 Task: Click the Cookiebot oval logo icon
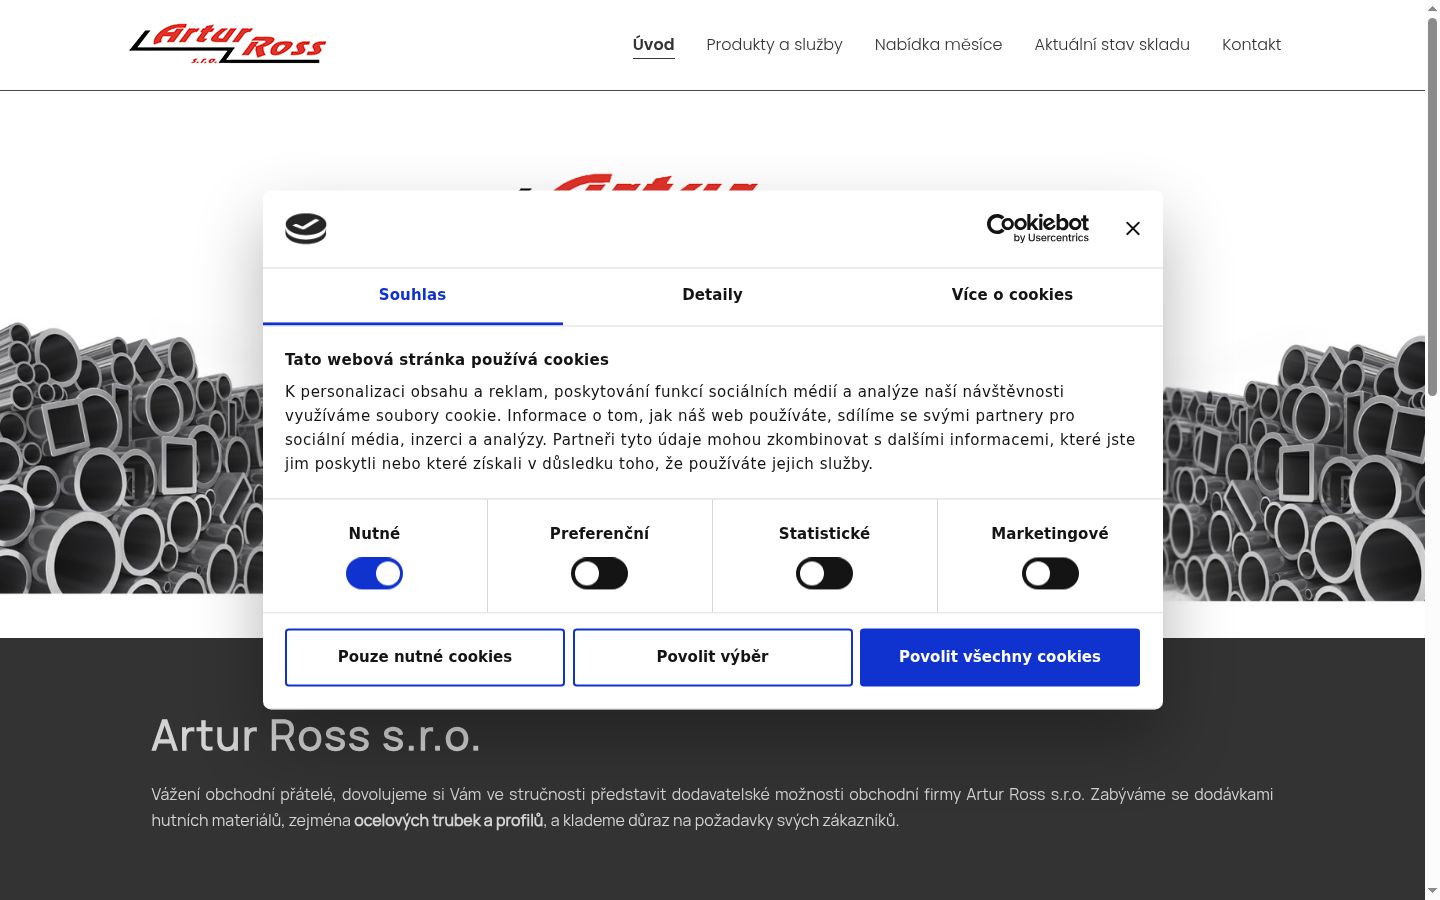(306, 229)
